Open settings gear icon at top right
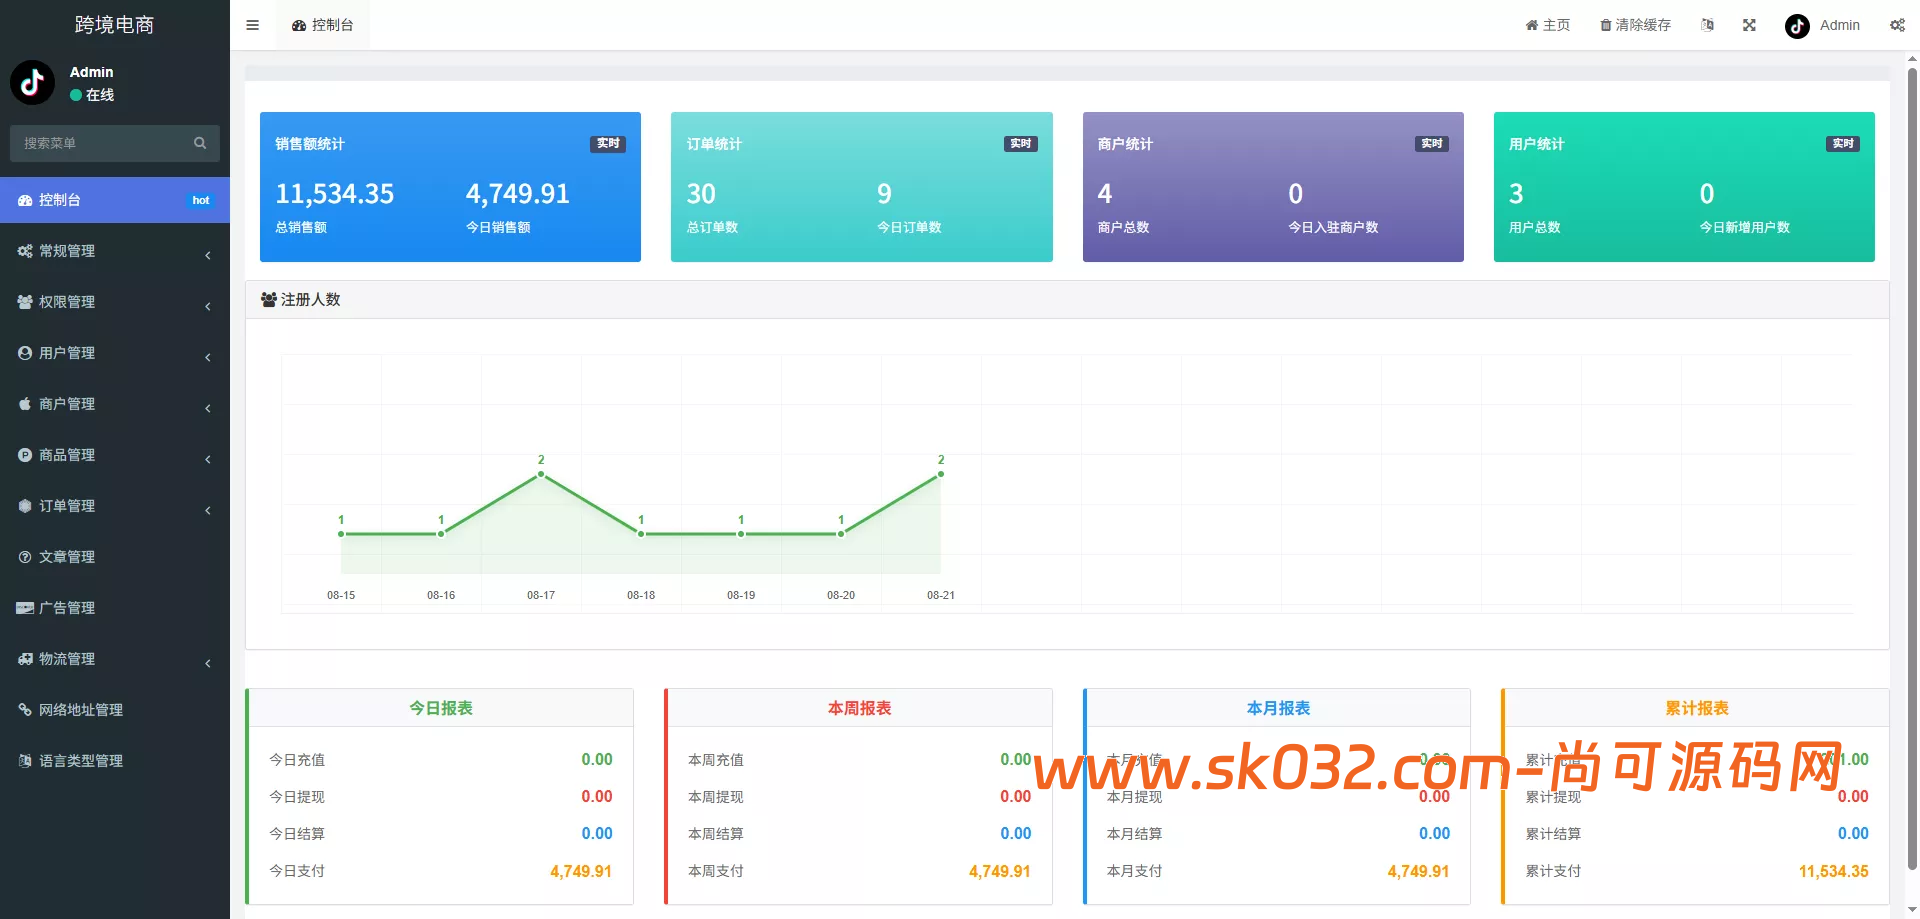 [x=1897, y=25]
